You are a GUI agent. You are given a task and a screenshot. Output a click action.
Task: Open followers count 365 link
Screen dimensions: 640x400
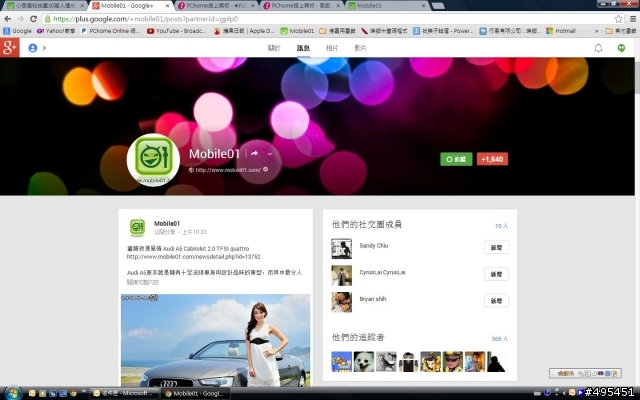pos(500,339)
